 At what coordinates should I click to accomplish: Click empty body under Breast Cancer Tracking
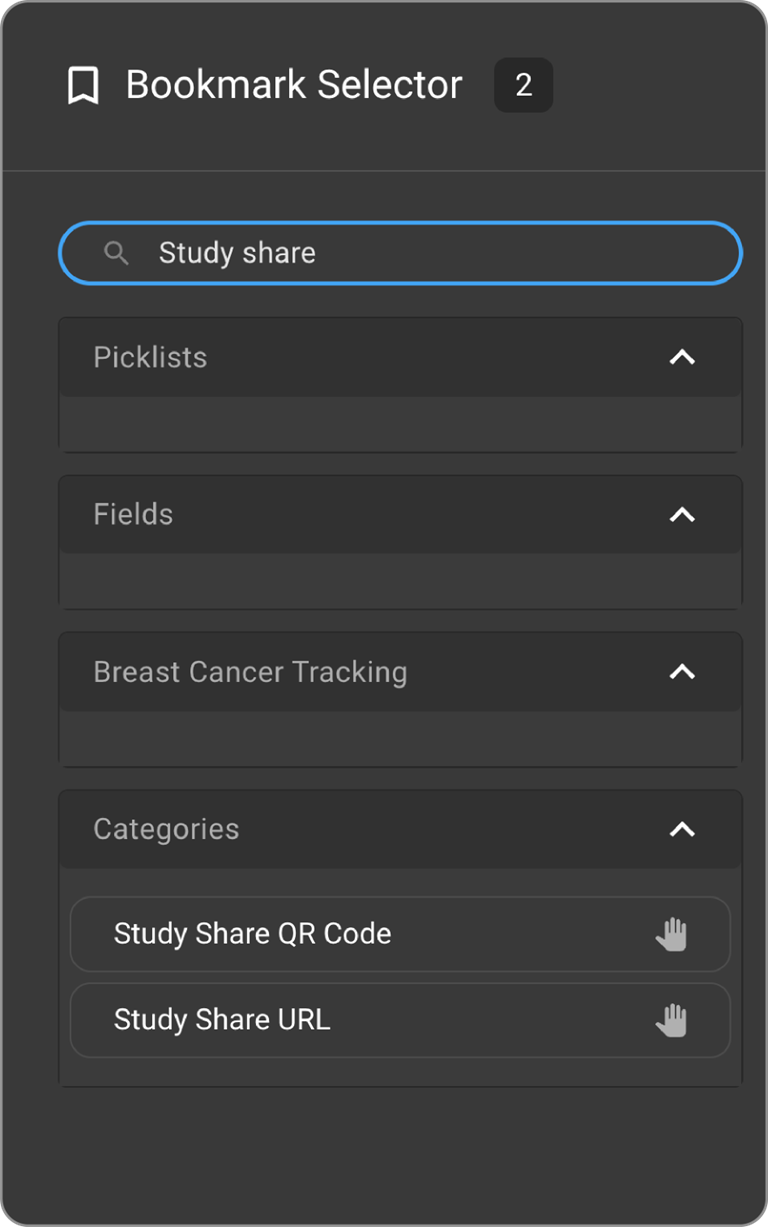(400, 738)
